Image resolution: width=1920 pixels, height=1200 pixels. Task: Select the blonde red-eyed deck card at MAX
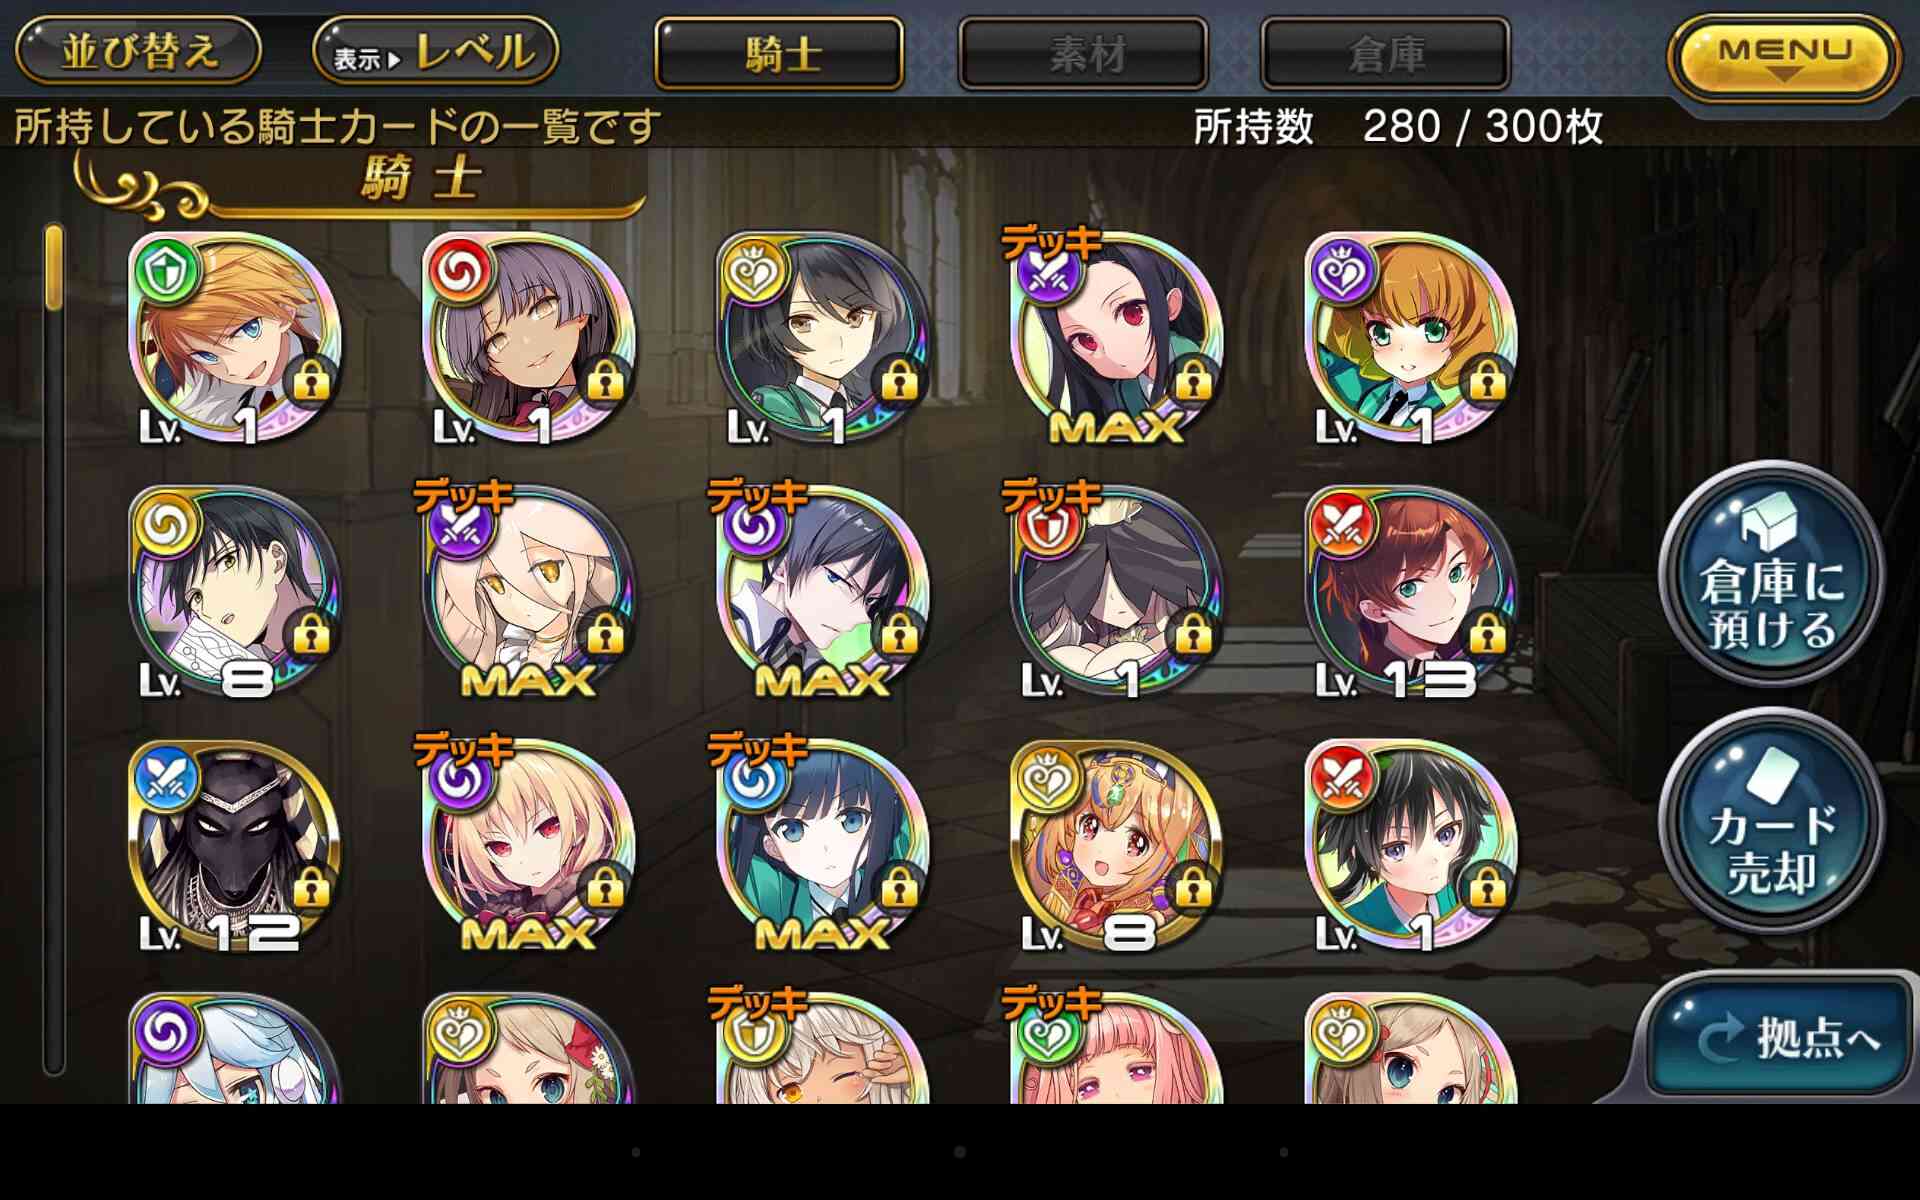point(528,846)
